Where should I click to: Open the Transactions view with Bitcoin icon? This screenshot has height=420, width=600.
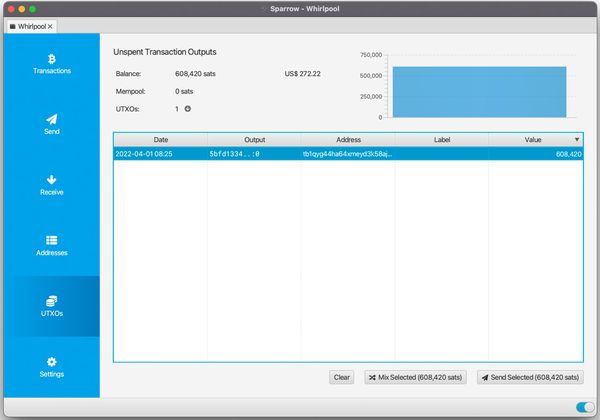(x=51, y=59)
